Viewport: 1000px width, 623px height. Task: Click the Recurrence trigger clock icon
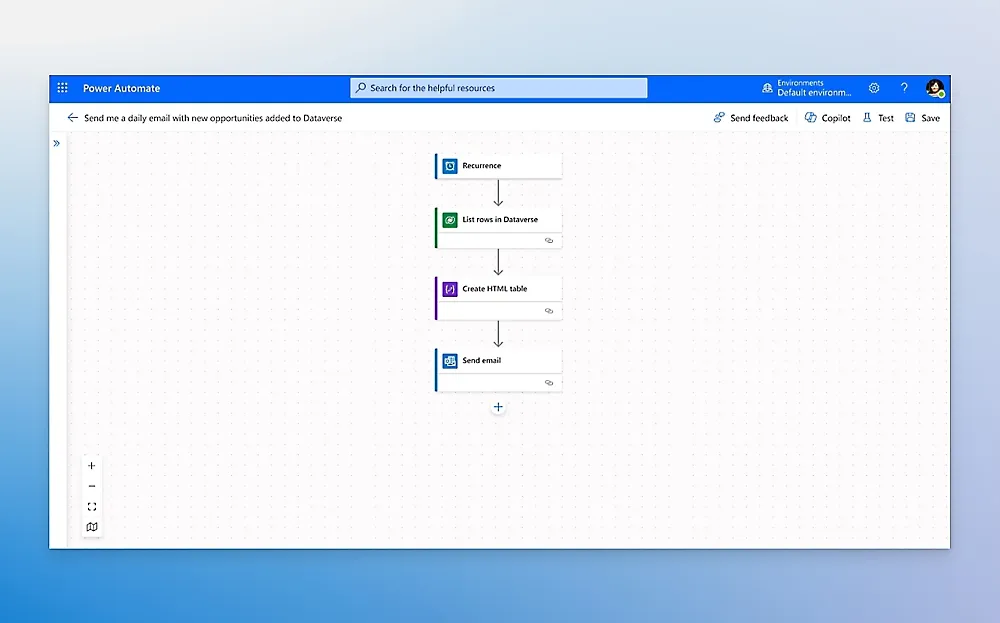(450, 166)
